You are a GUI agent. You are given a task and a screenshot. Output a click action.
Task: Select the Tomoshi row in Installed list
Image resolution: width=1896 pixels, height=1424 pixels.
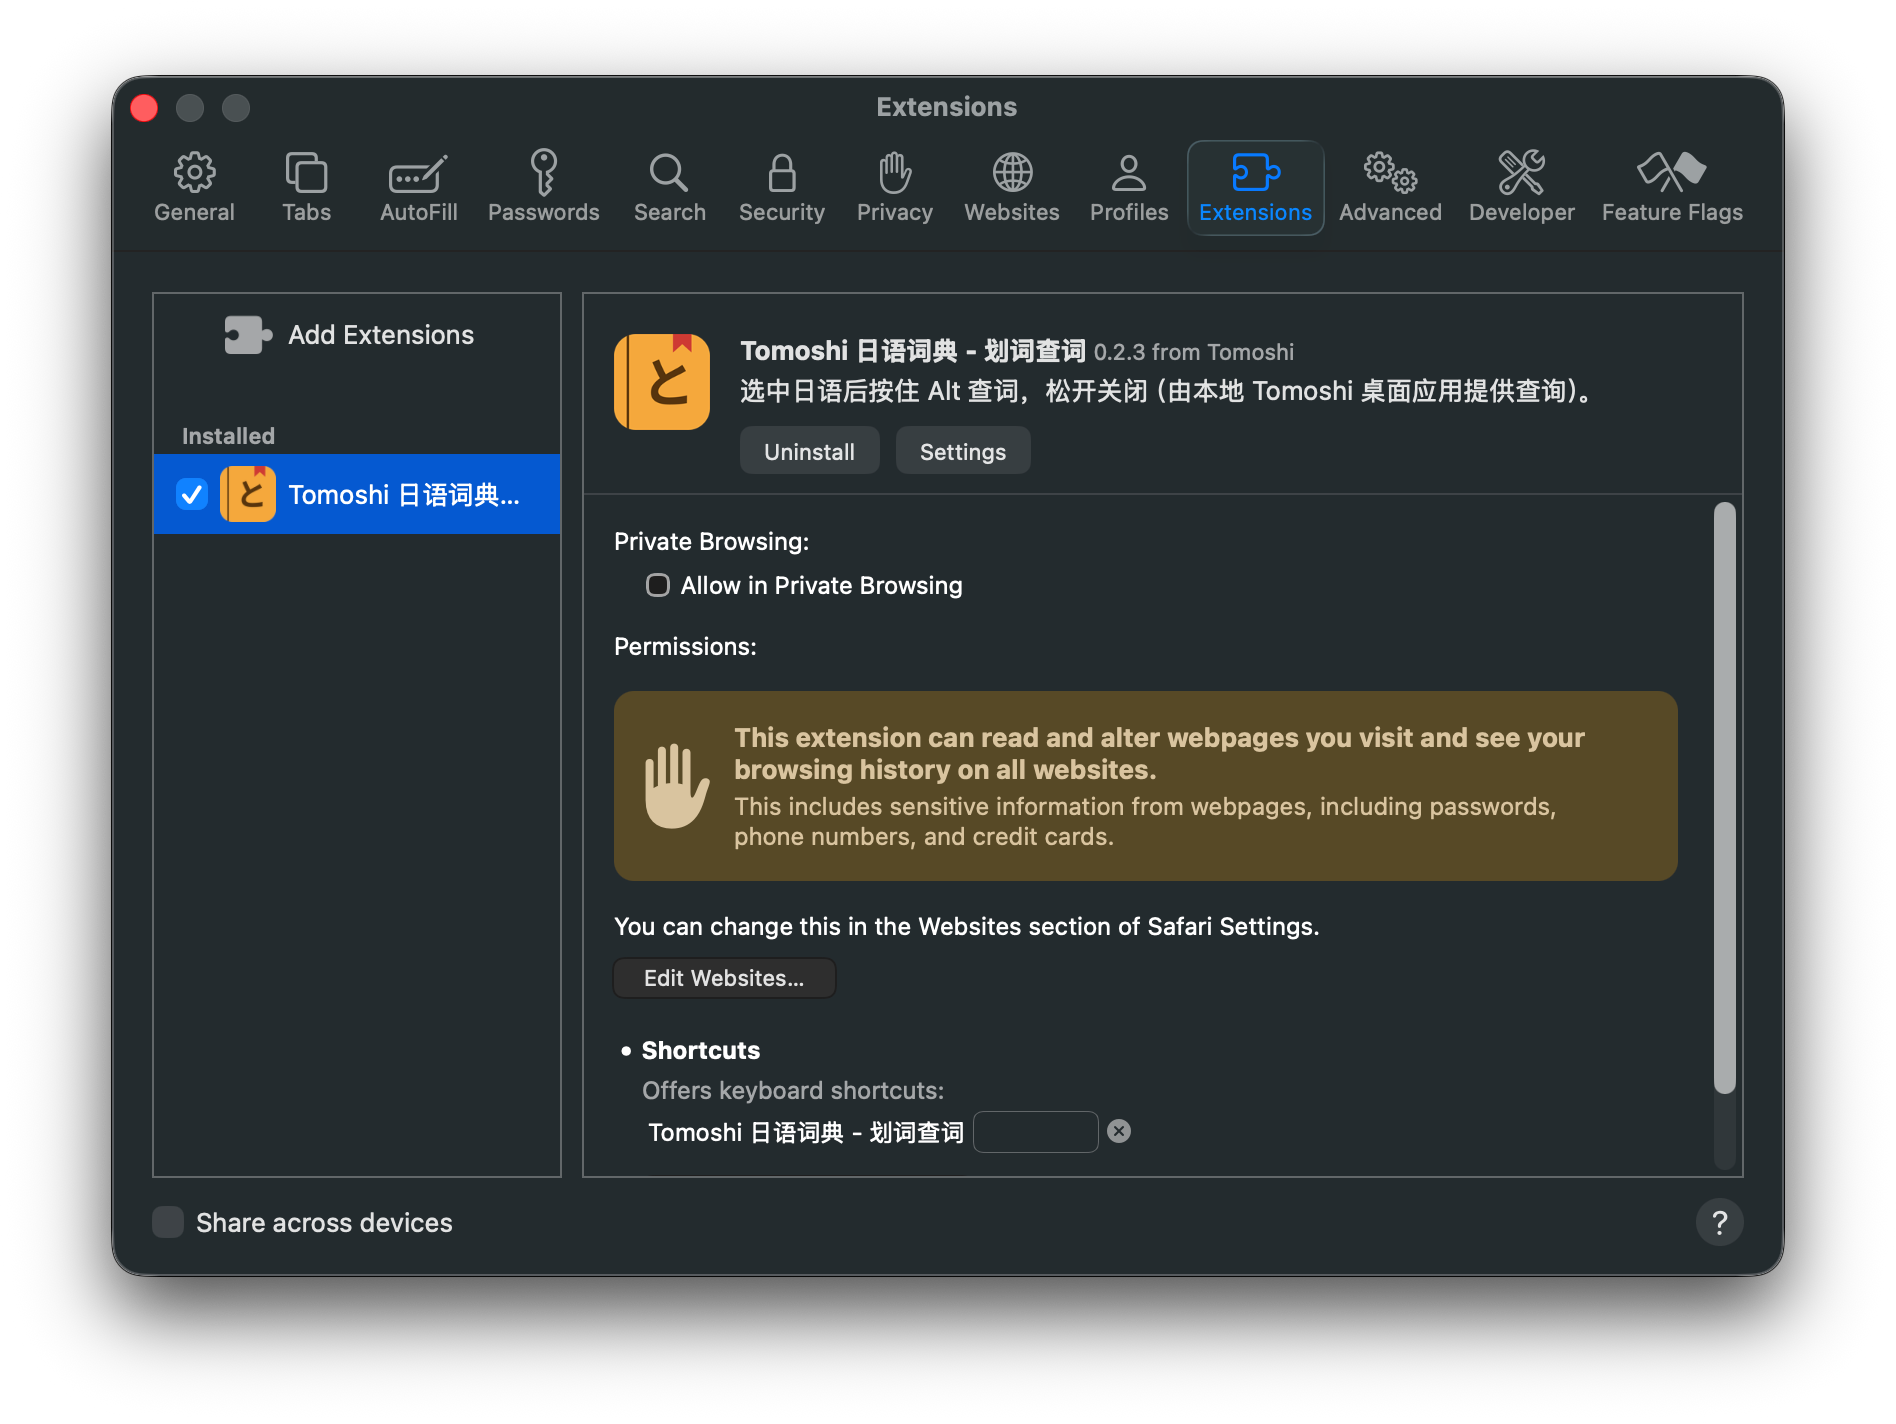(x=357, y=494)
